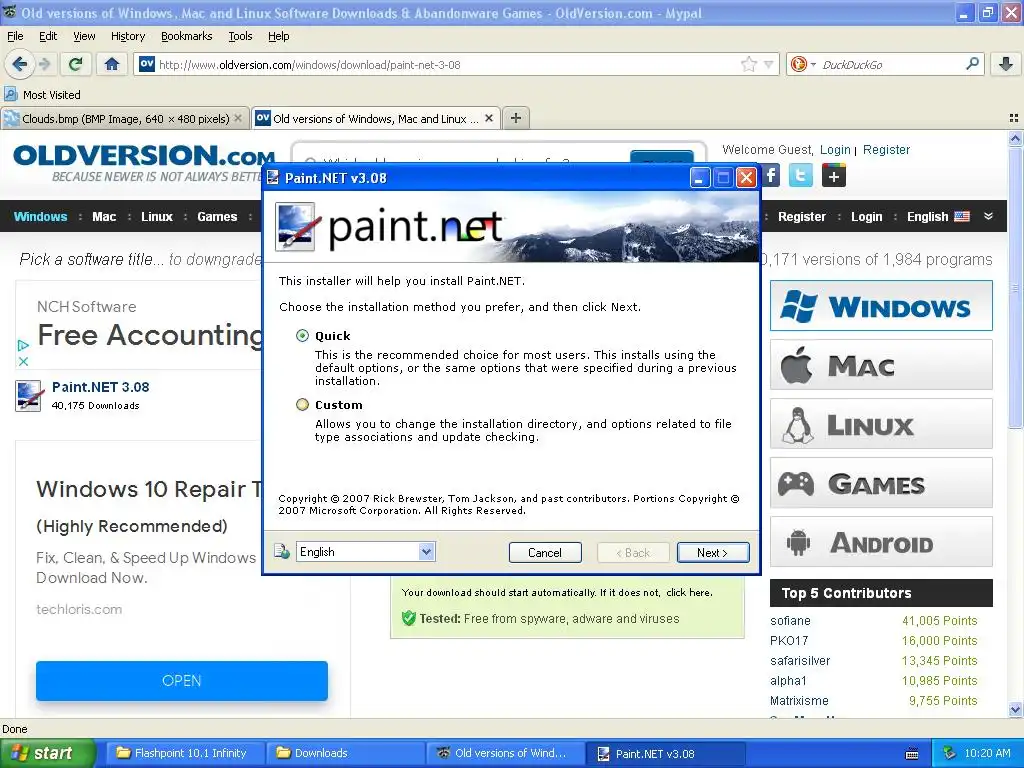
Task: Open the Help menu
Action: (279, 36)
